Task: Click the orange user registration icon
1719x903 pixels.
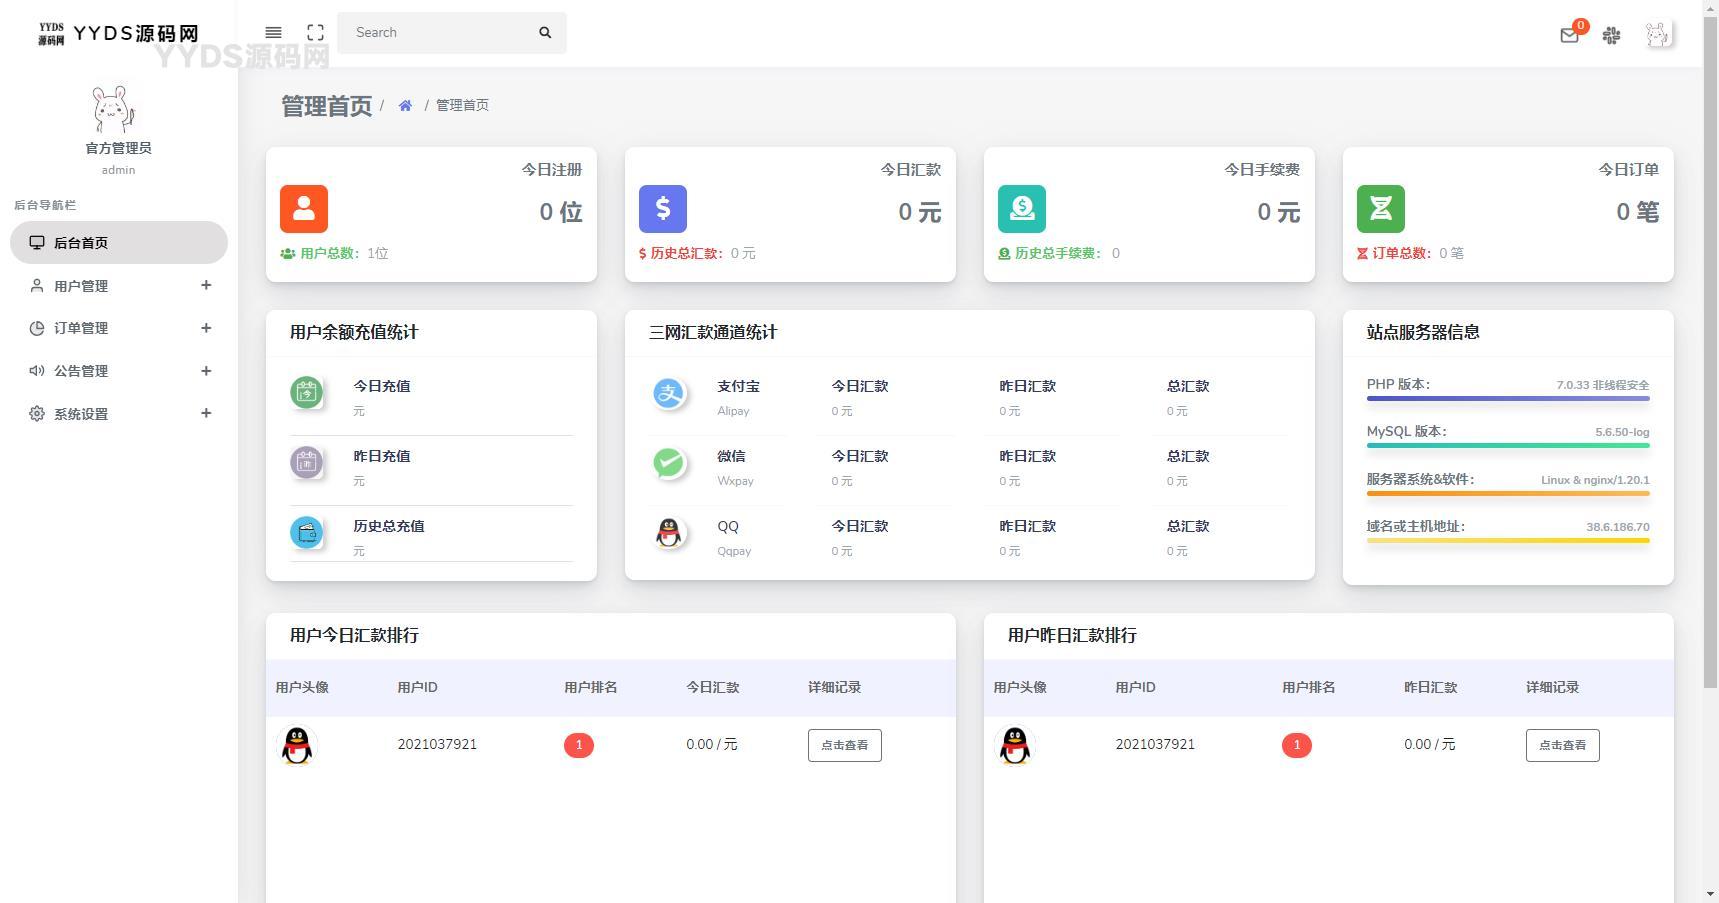Action: tap(304, 209)
